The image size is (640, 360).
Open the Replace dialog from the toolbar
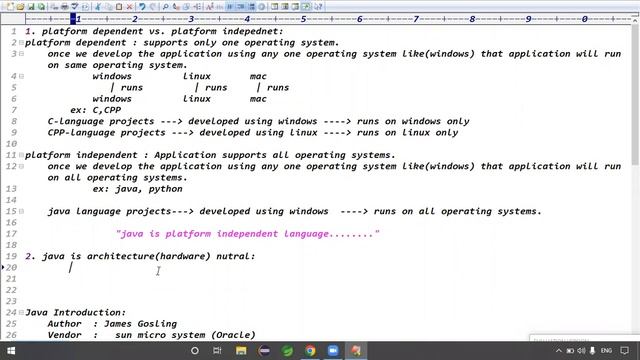(176, 7)
